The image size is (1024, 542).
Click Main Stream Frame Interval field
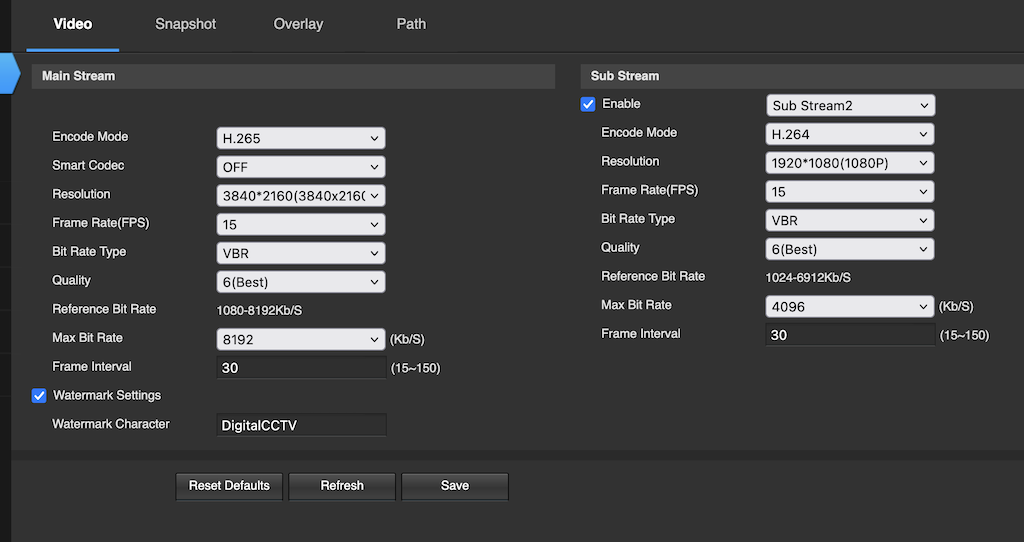[x=301, y=368]
